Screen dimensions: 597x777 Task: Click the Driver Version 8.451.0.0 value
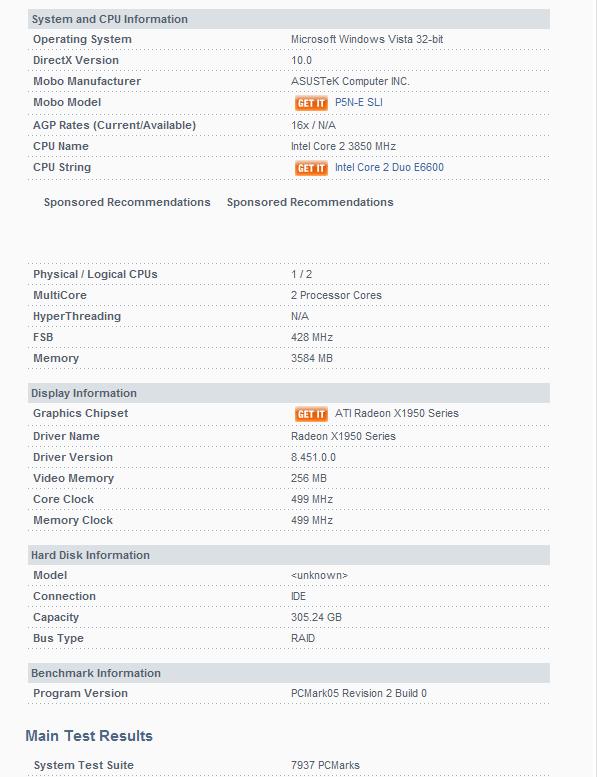[x=313, y=457]
